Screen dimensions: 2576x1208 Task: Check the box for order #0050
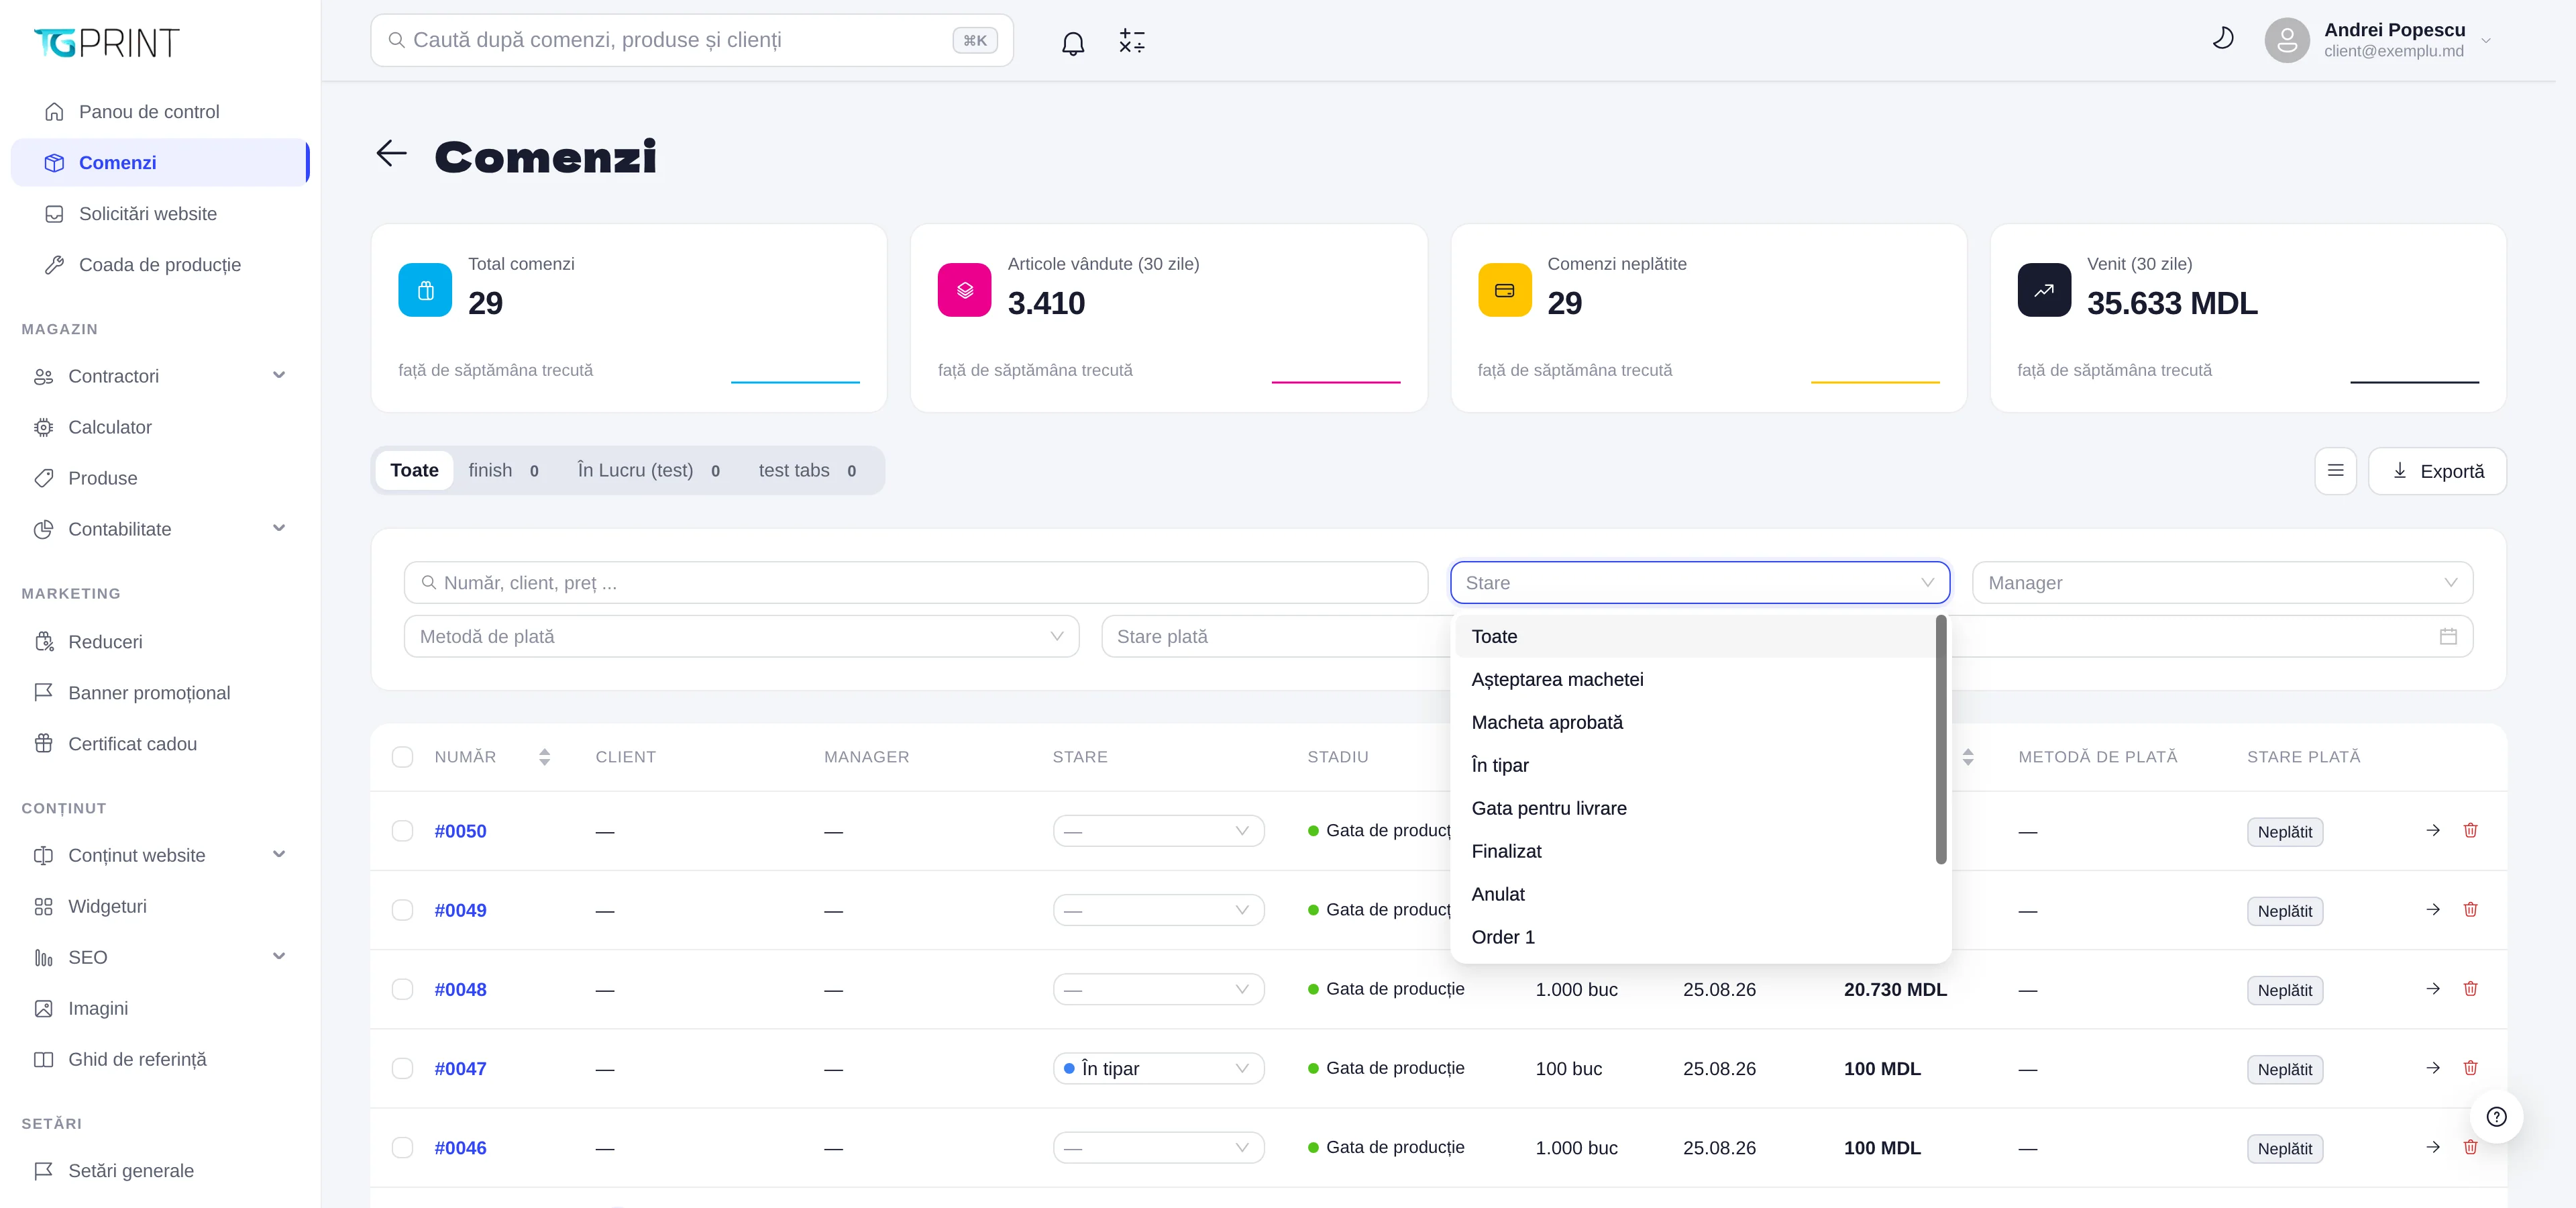403,831
